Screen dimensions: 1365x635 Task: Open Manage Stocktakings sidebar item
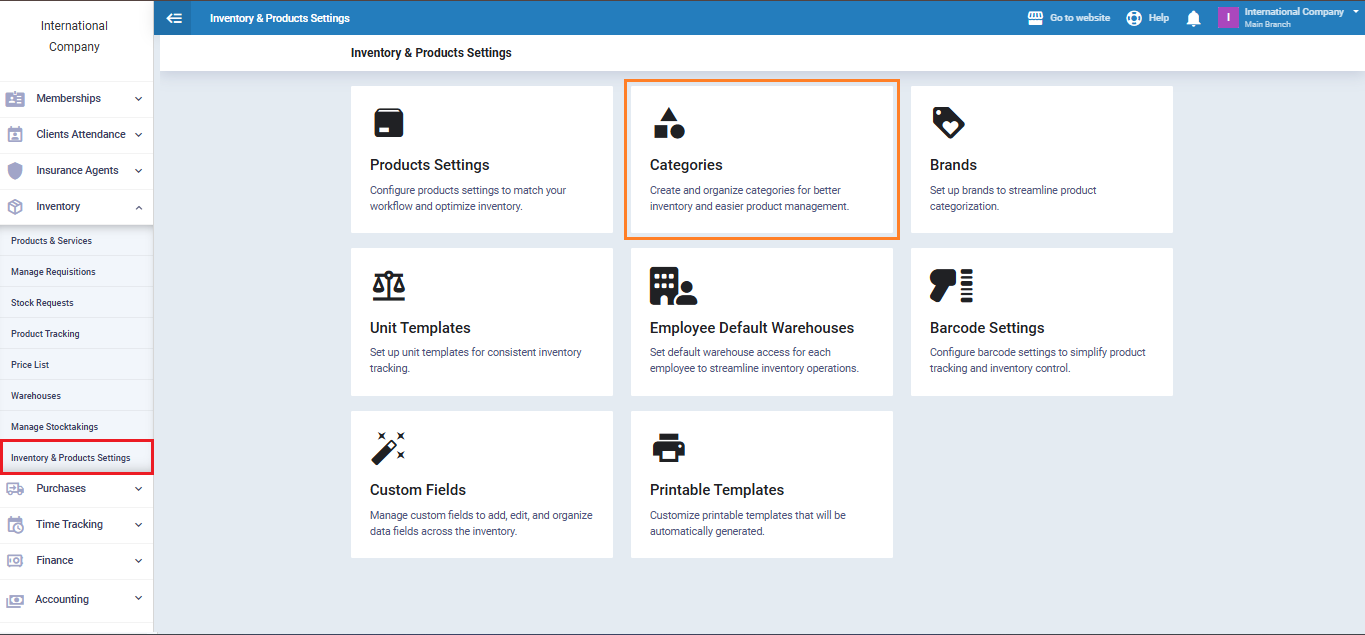(x=54, y=427)
